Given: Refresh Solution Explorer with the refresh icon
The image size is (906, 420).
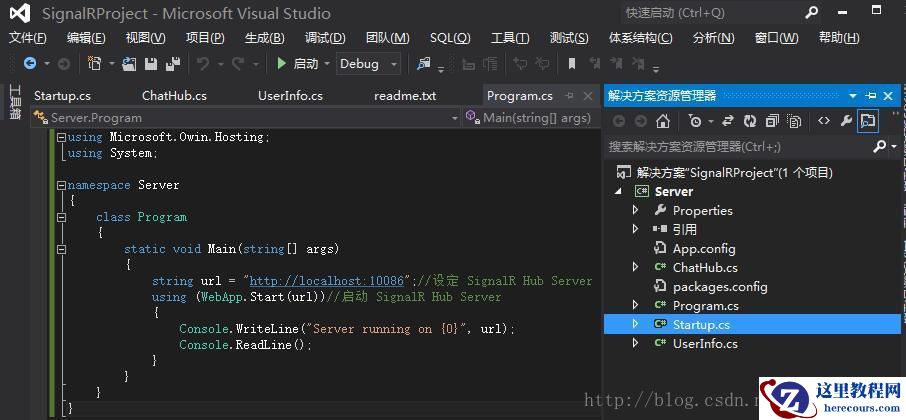Looking at the screenshot, I should [x=750, y=121].
